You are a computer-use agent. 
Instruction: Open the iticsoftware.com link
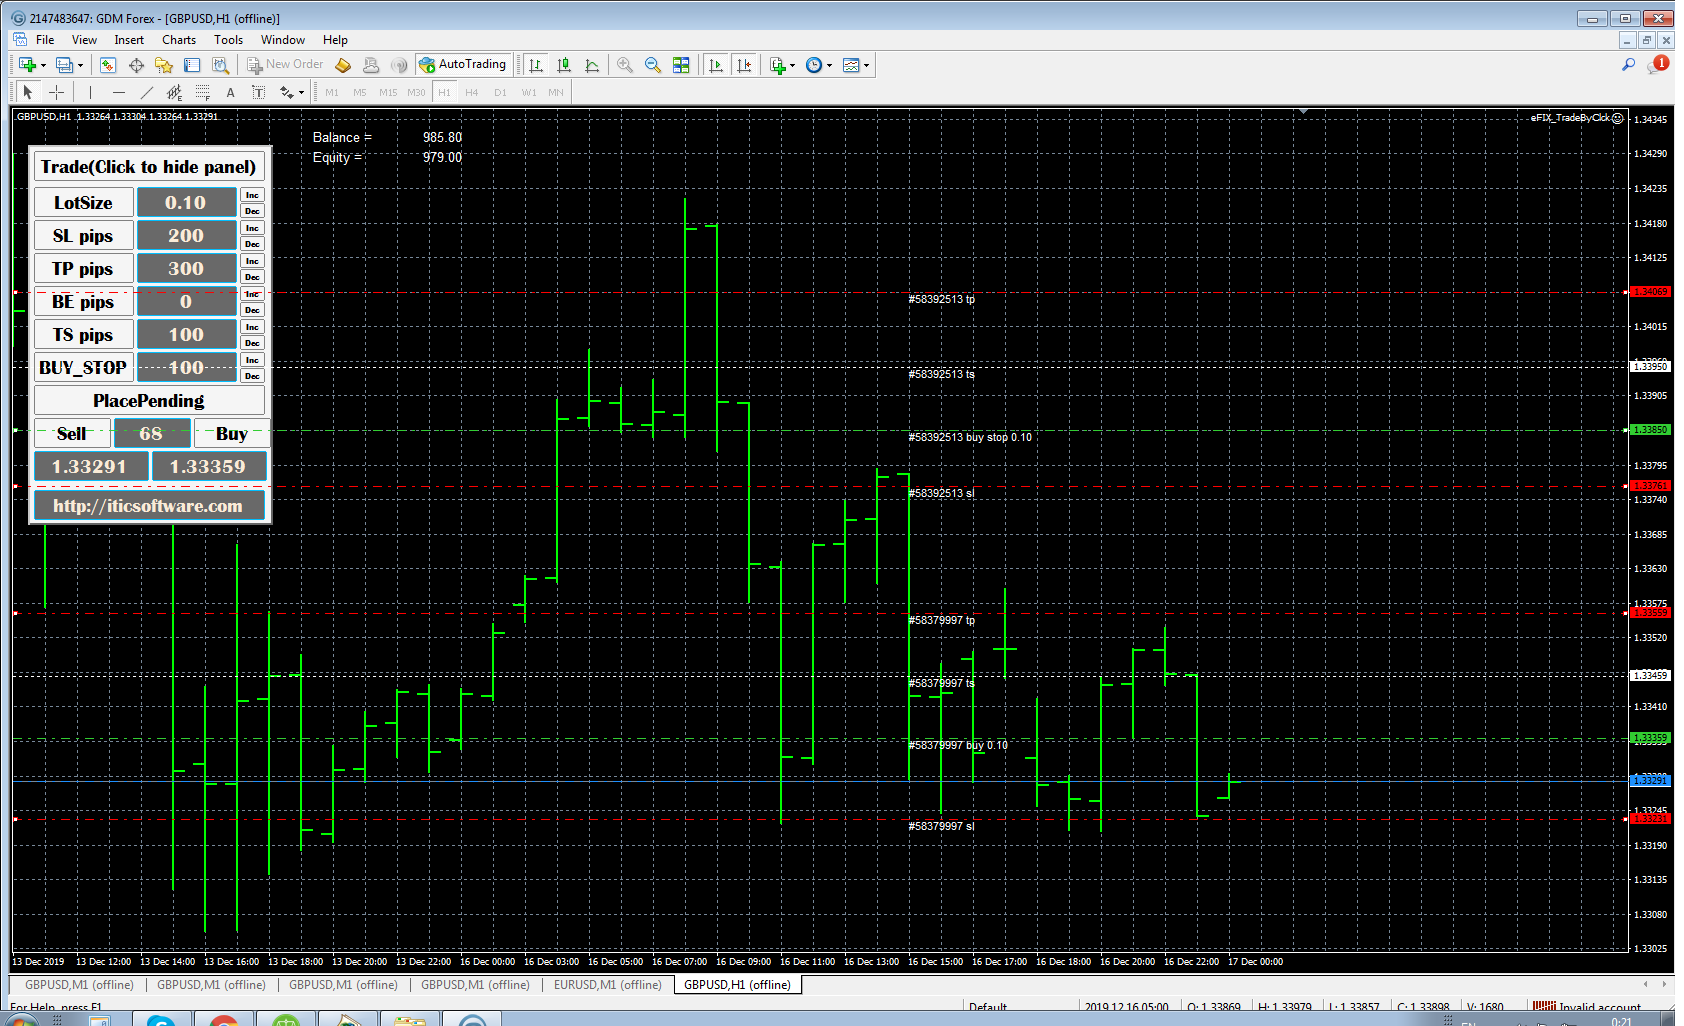[x=148, y=505]
